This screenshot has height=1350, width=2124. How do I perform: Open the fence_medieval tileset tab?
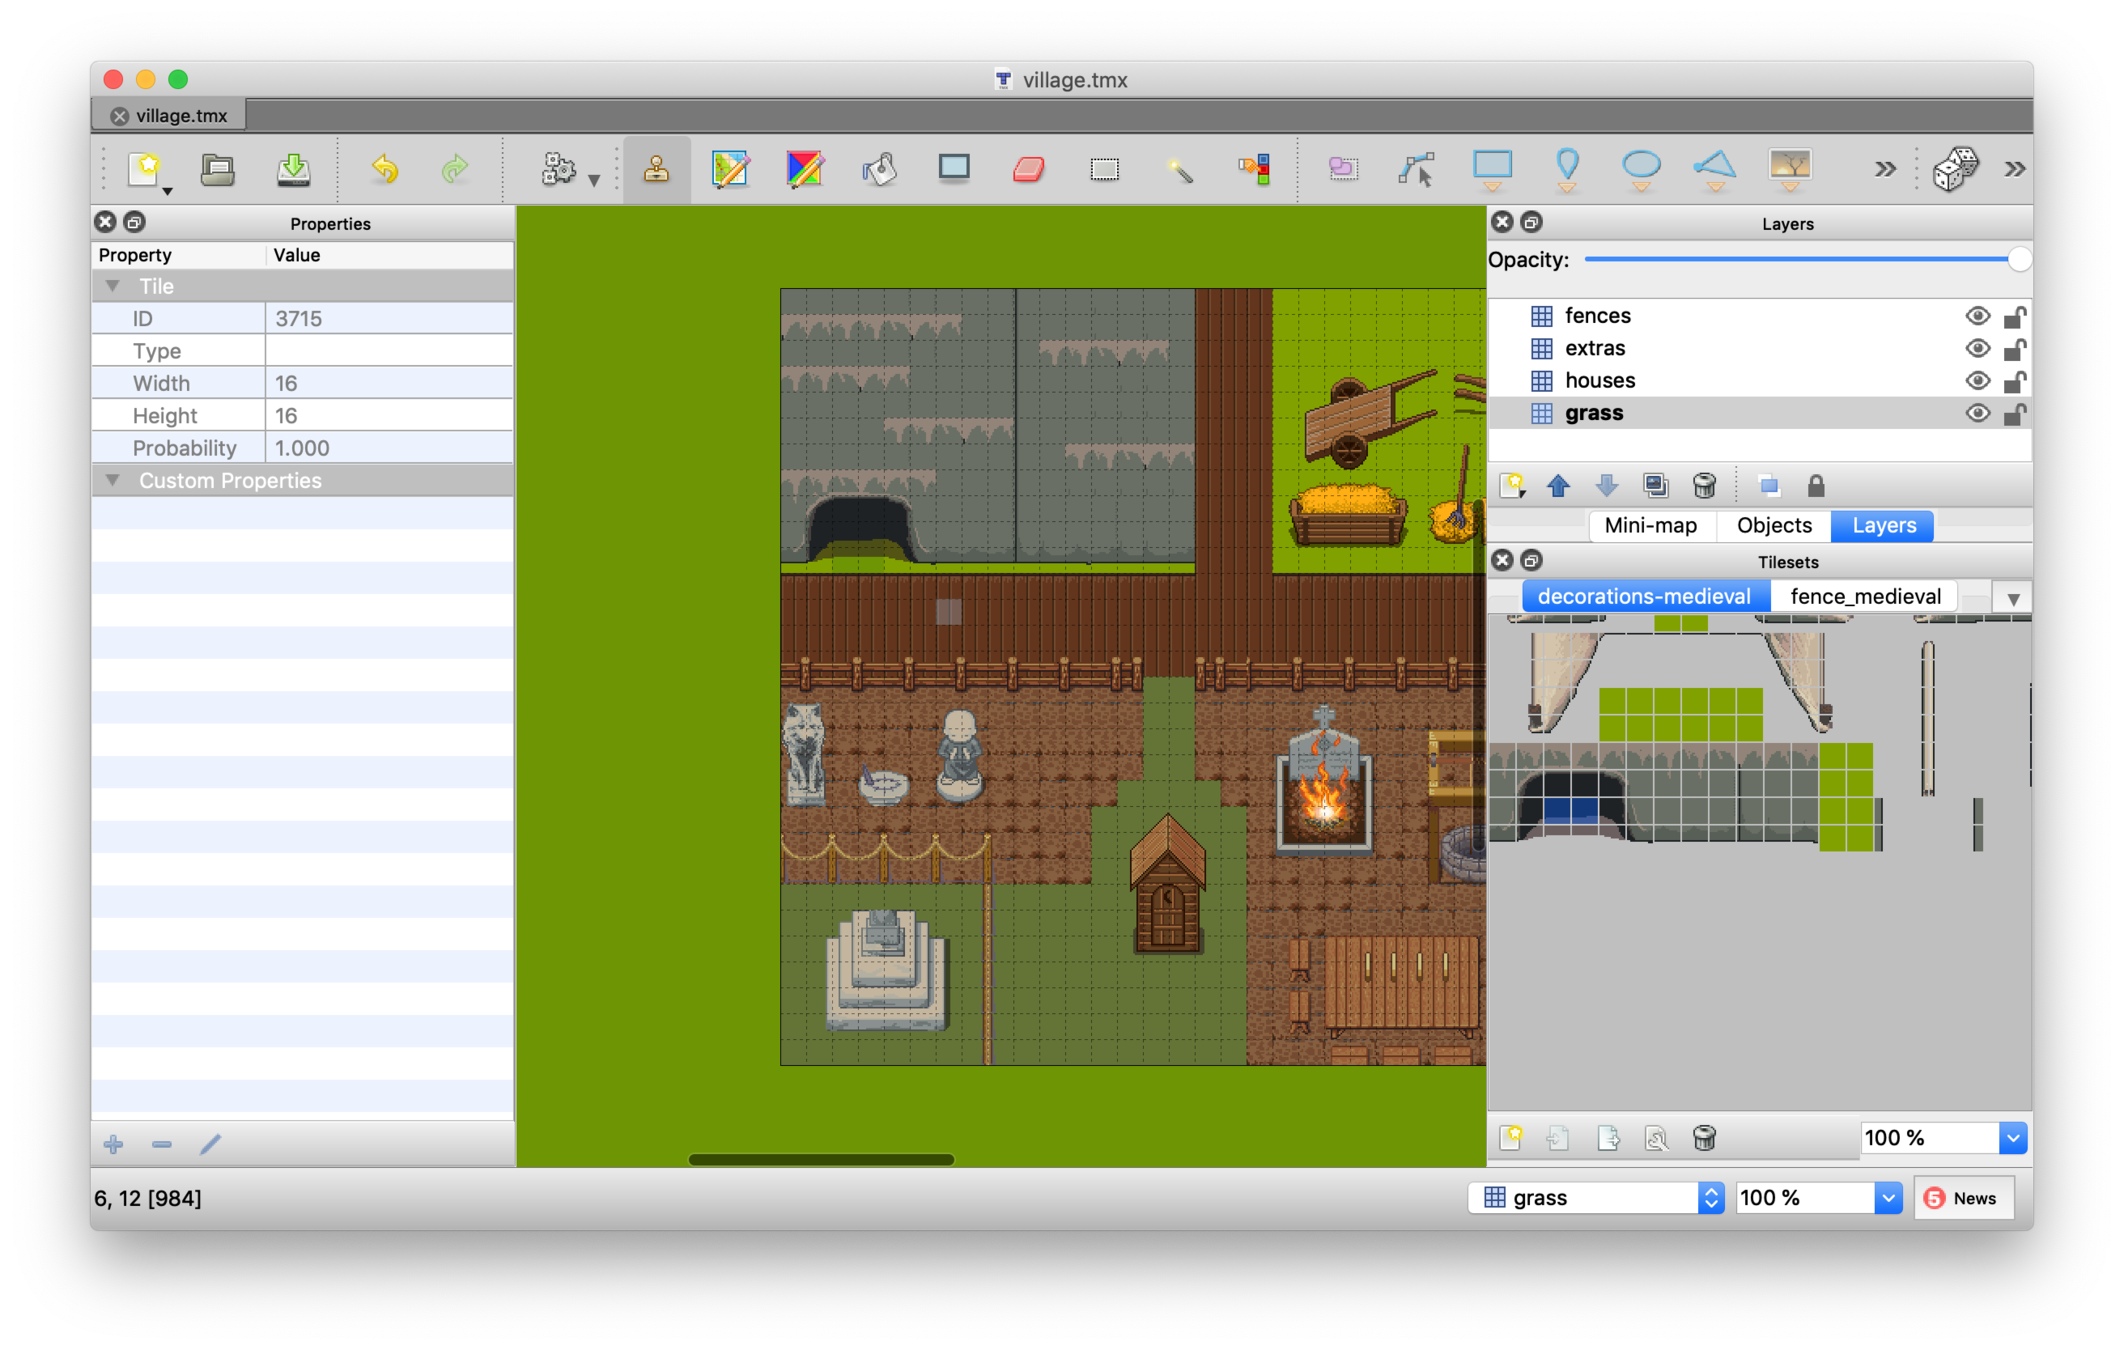pos(1865,597)
